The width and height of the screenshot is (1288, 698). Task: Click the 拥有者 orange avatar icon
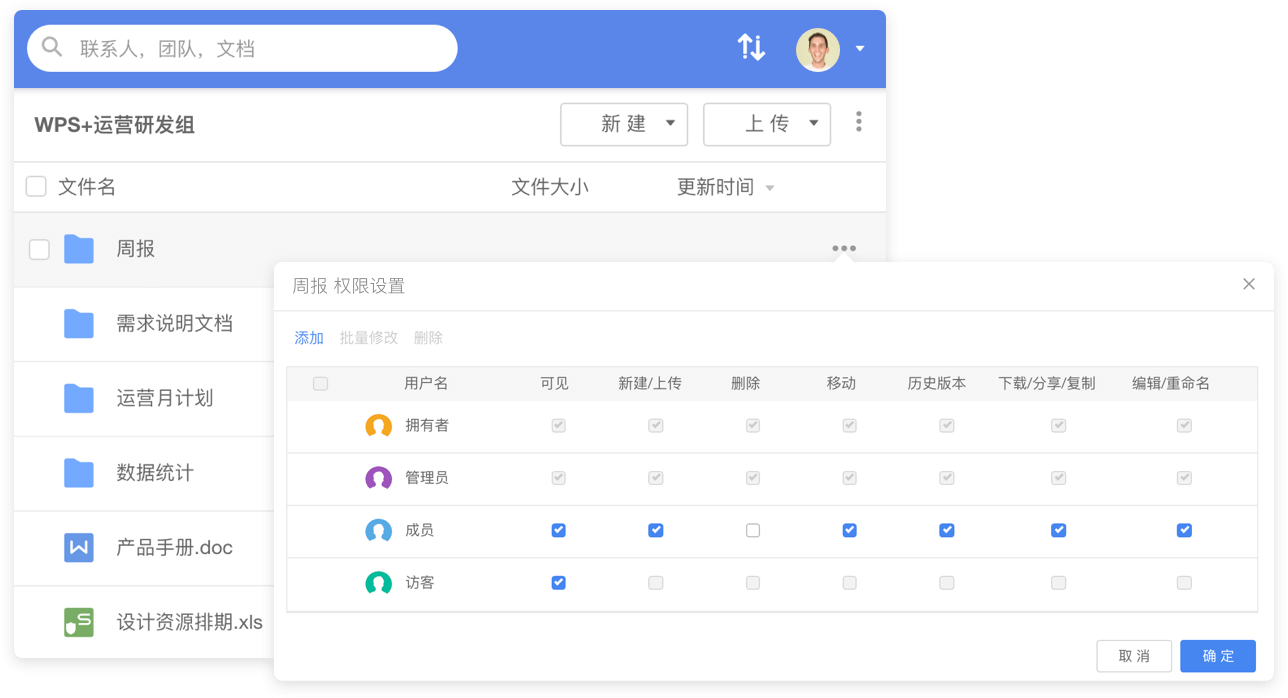379,426
